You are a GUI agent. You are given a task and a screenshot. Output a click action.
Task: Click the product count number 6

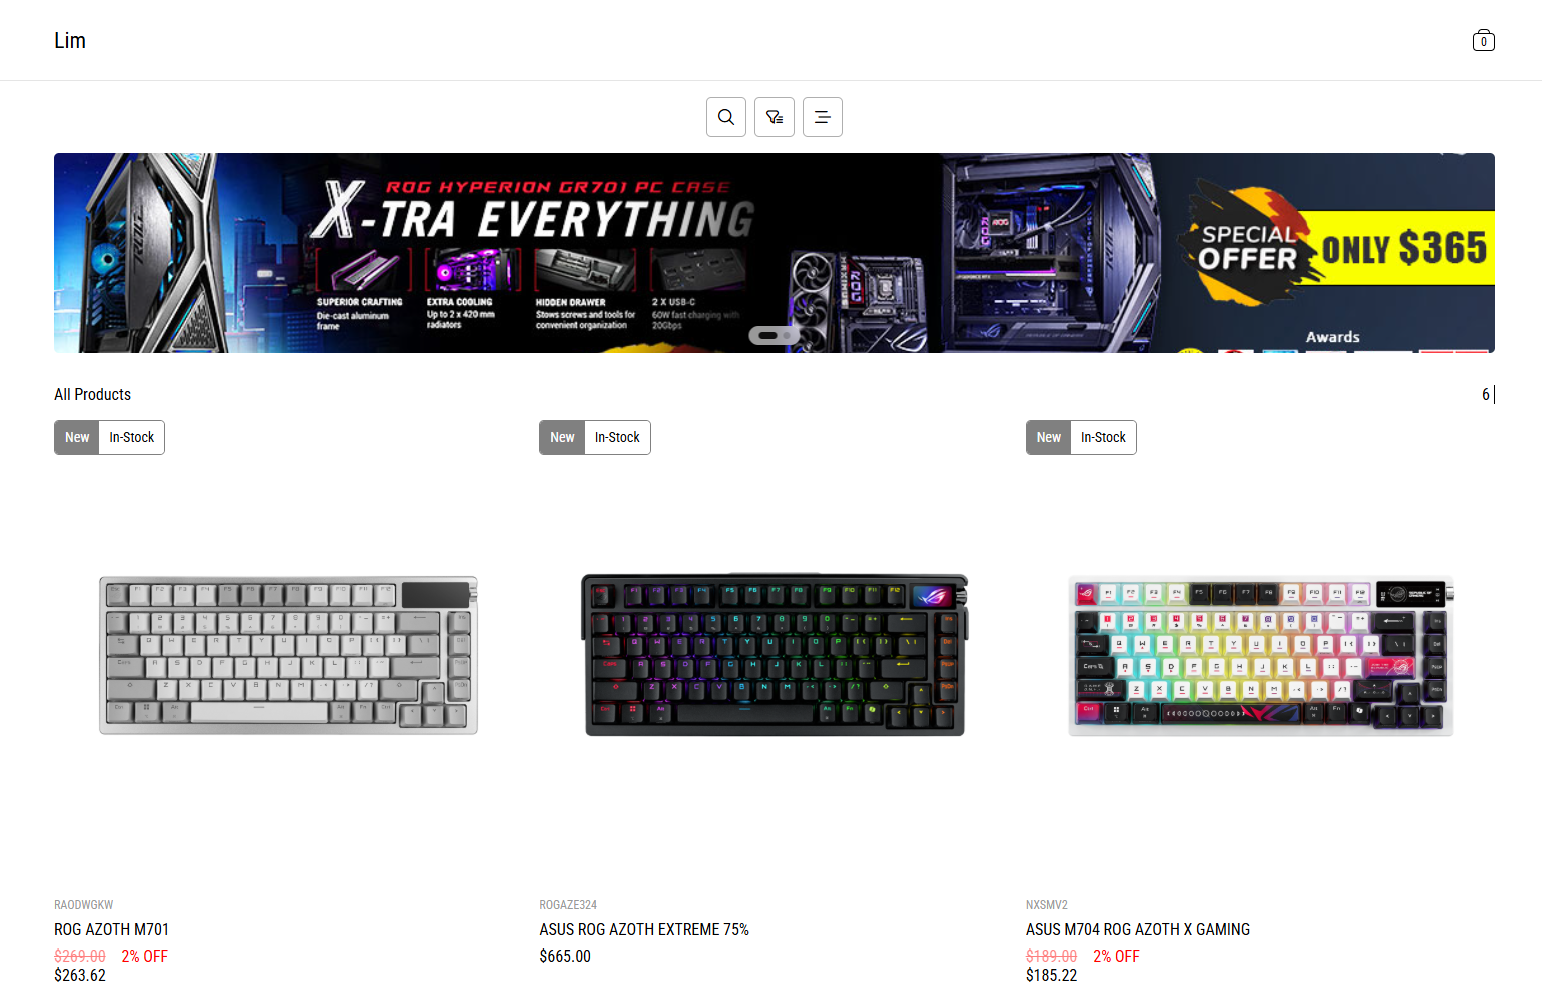tap(1486, 394)
